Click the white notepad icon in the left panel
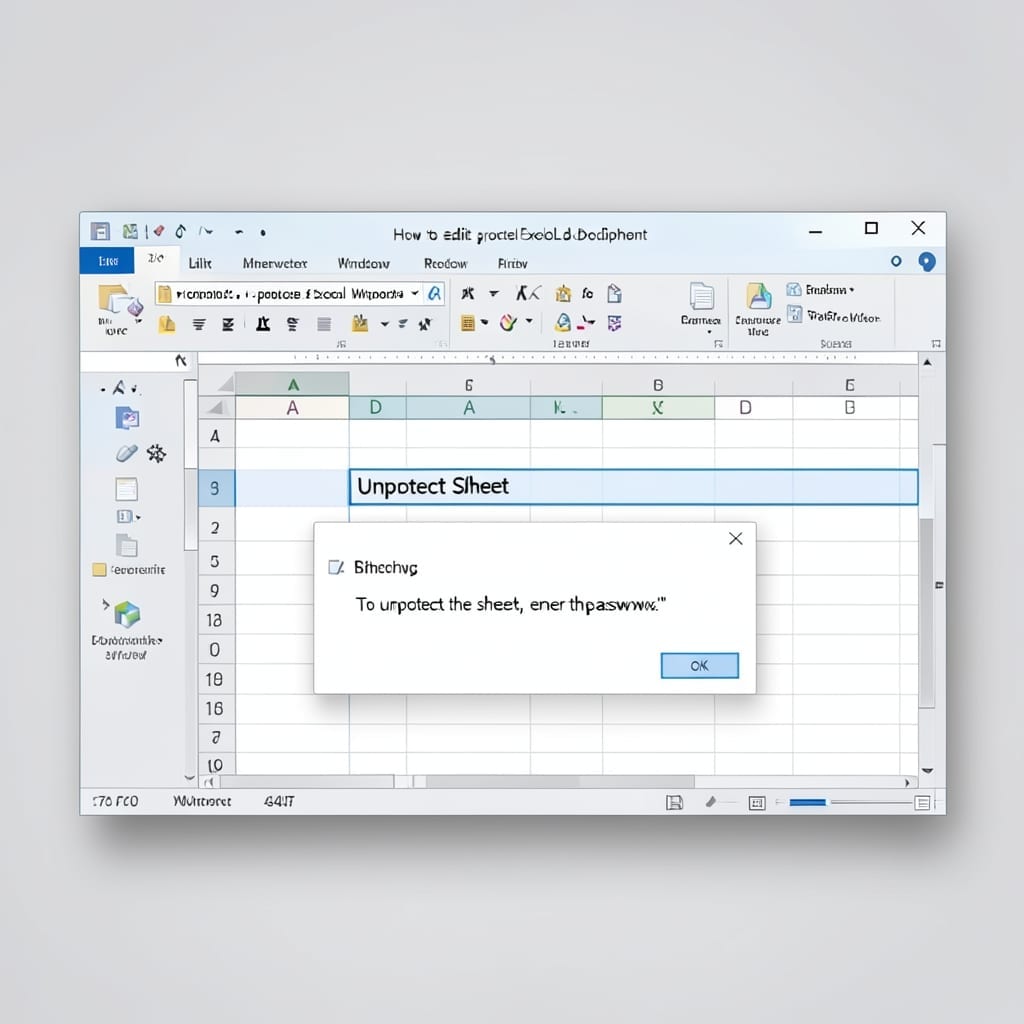 point(126,489)
